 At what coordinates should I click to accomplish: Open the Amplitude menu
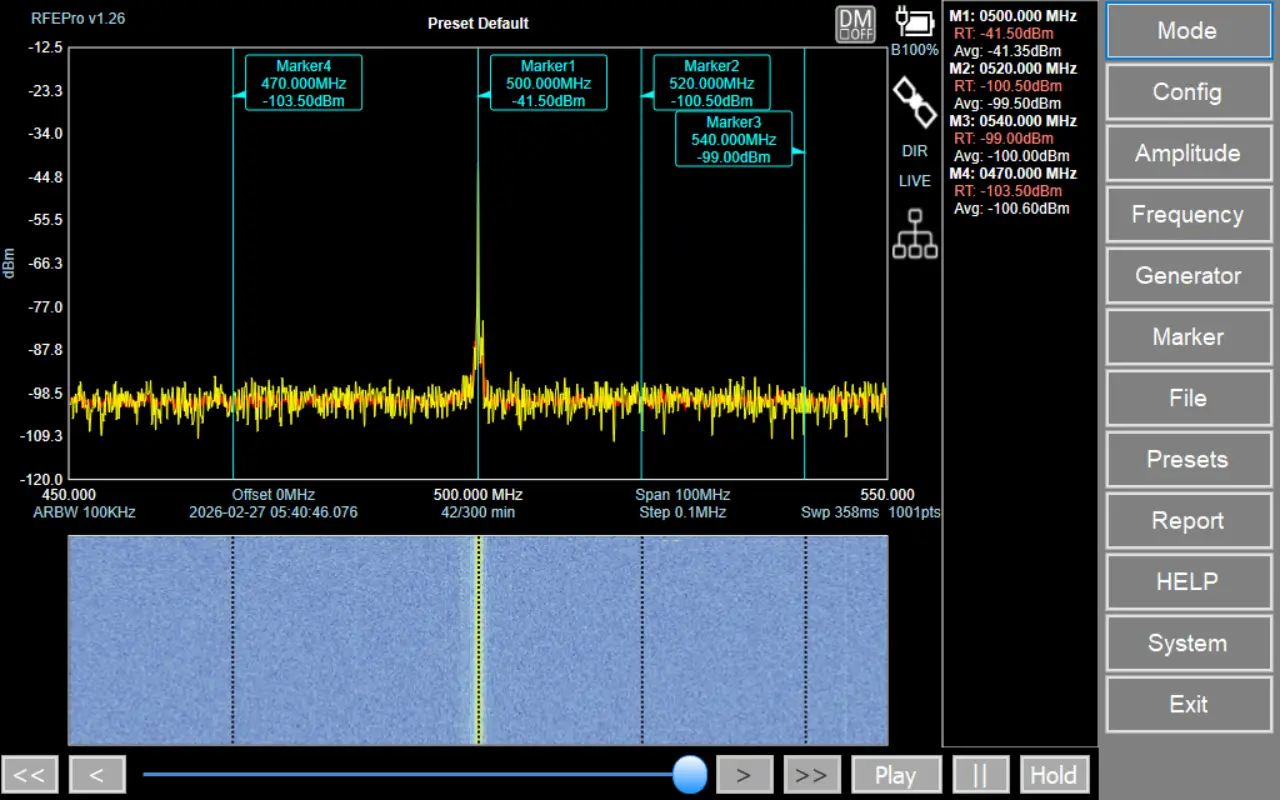[1187, 154]
